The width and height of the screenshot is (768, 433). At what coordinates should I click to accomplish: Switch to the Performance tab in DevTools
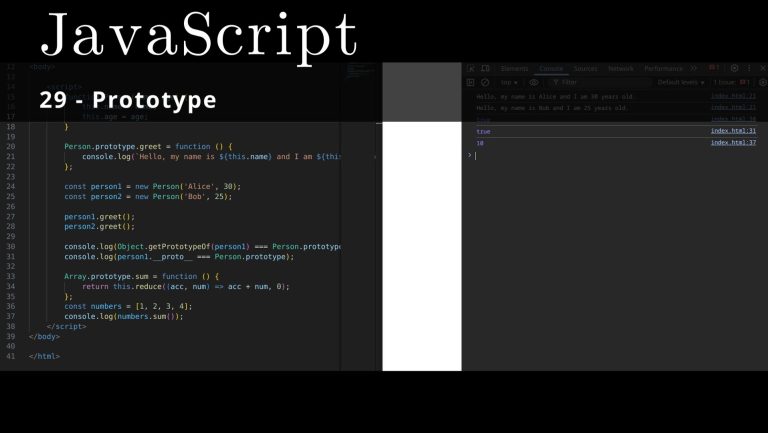[x=663, y=69]
